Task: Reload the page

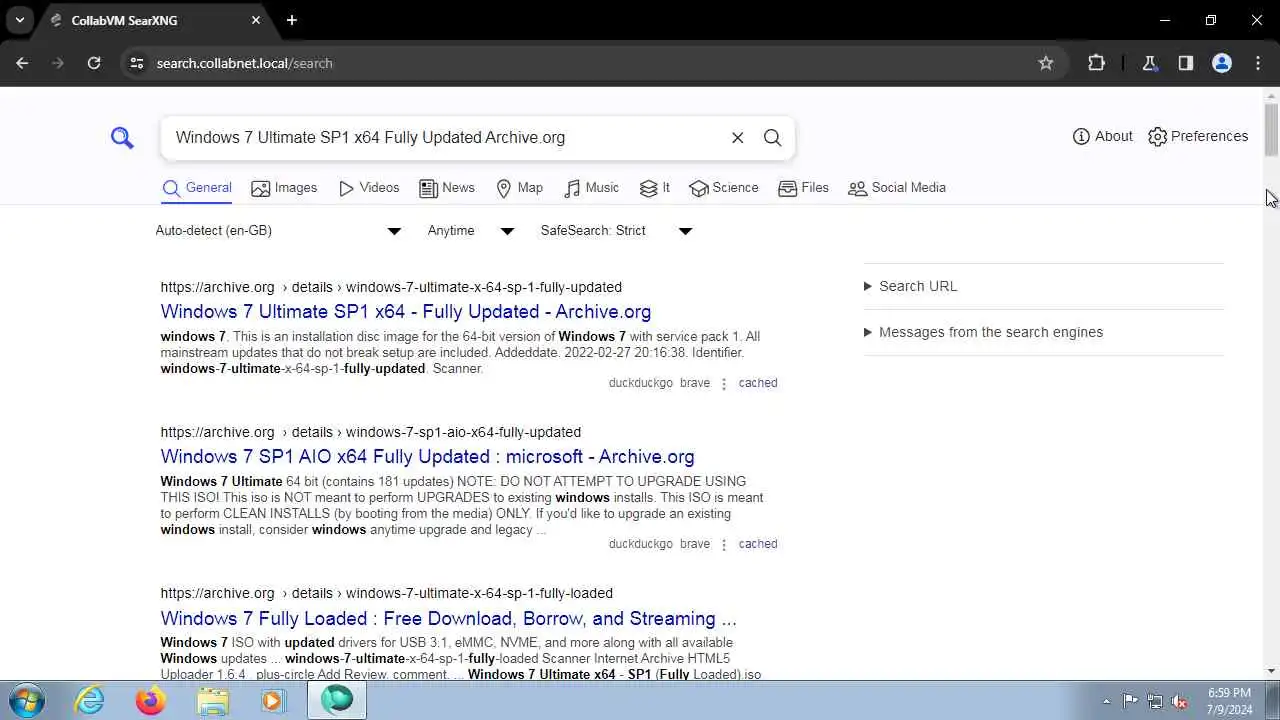Action: click(94, 63)
